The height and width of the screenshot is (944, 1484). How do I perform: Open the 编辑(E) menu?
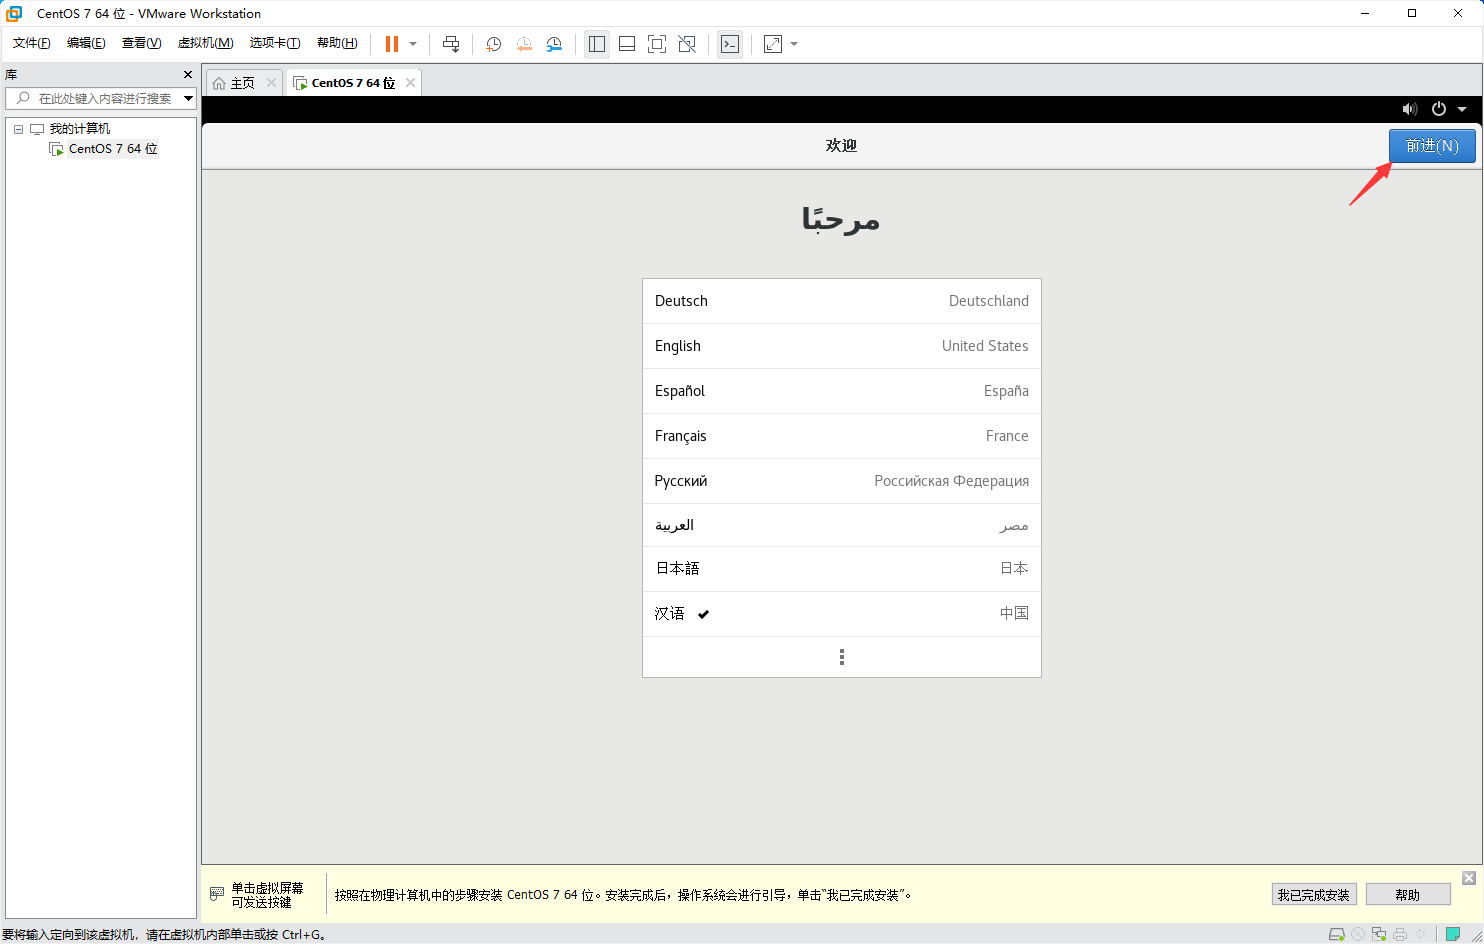[86, 43]
